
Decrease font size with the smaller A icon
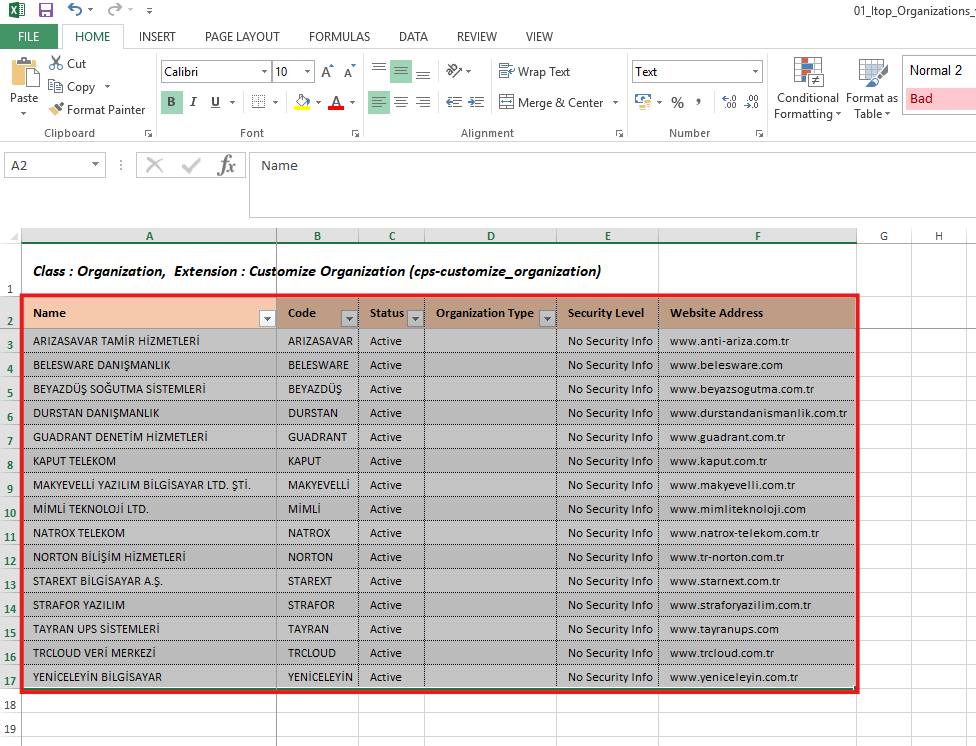click(x=349, y=72)
